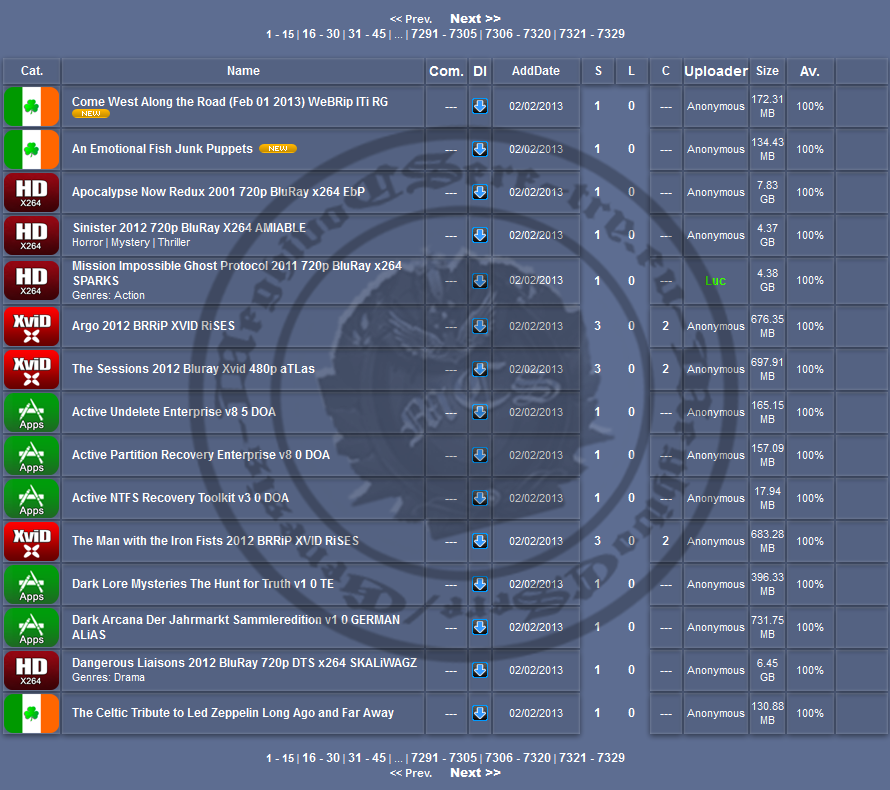Open XviD category beside Man with Iron Fists
This screenshot has height=790, width=890.
31,541
